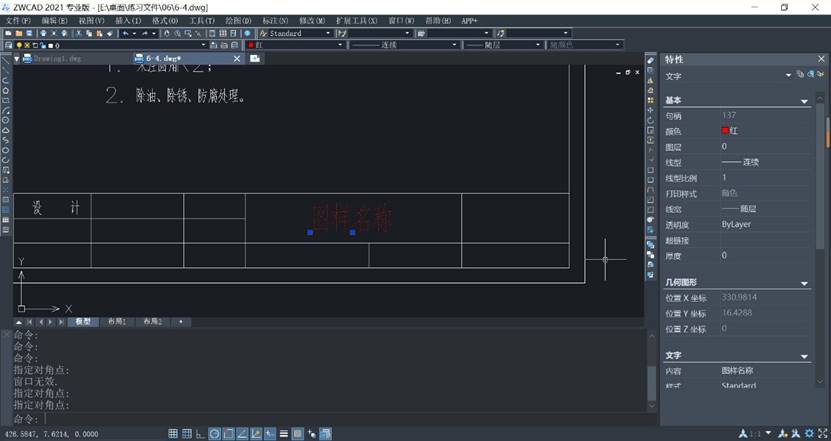Switch to the Drawing1.dwg tab
The image size is (831, 441).
[55, 58]
